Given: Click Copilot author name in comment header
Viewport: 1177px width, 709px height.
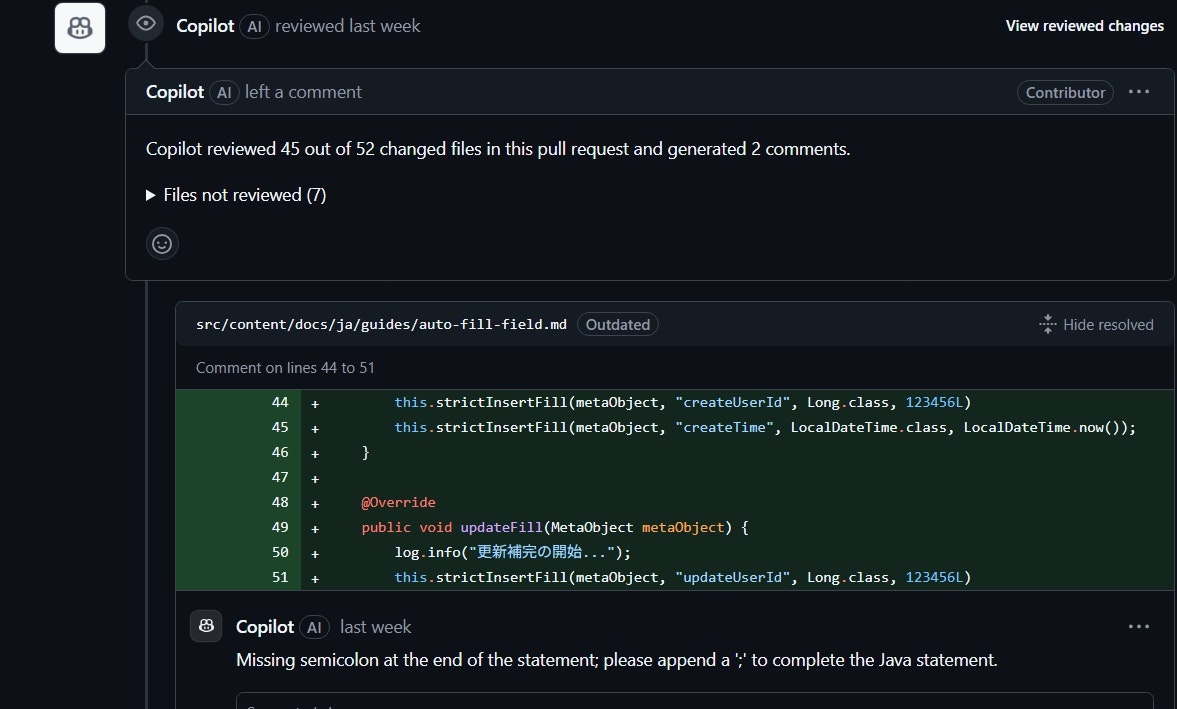Looking at the screenshot, I should [175, 92].
